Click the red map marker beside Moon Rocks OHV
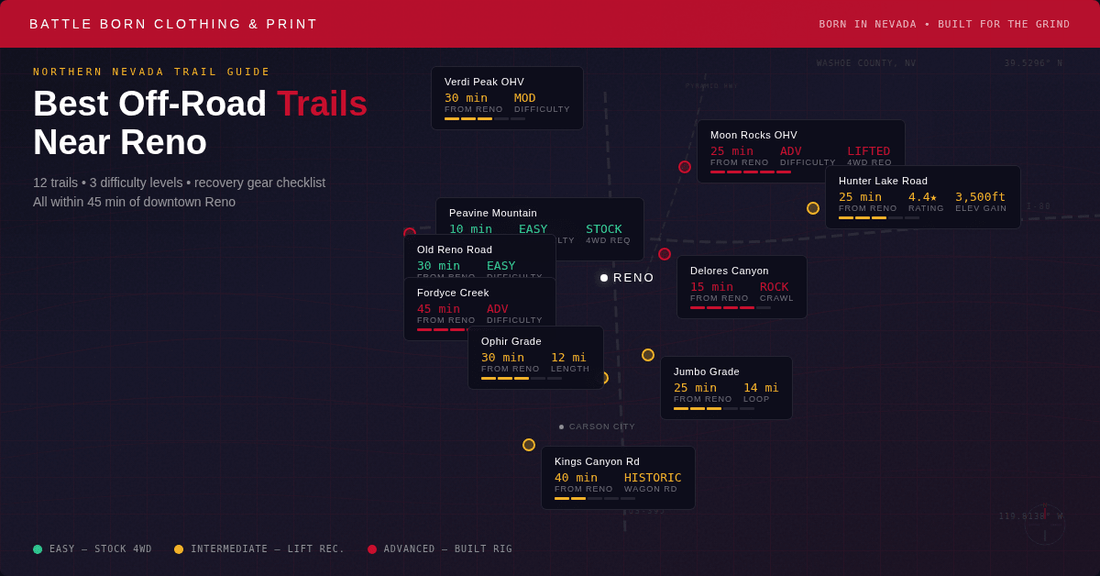The image size is (1100, 576). [x=685, y=167]
